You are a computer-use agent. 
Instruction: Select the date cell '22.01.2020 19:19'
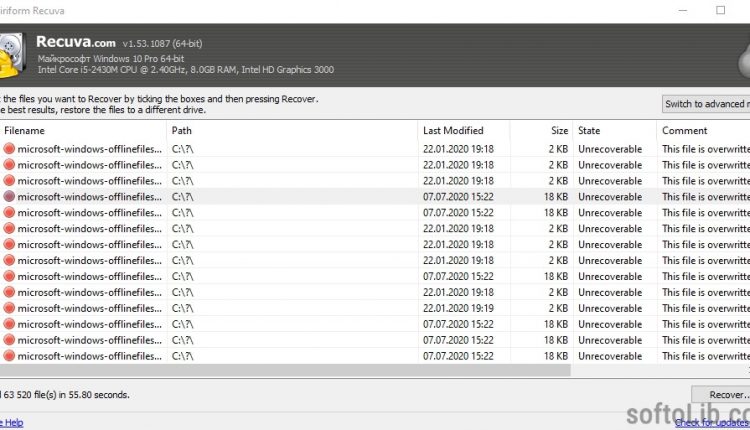[458, 308]
